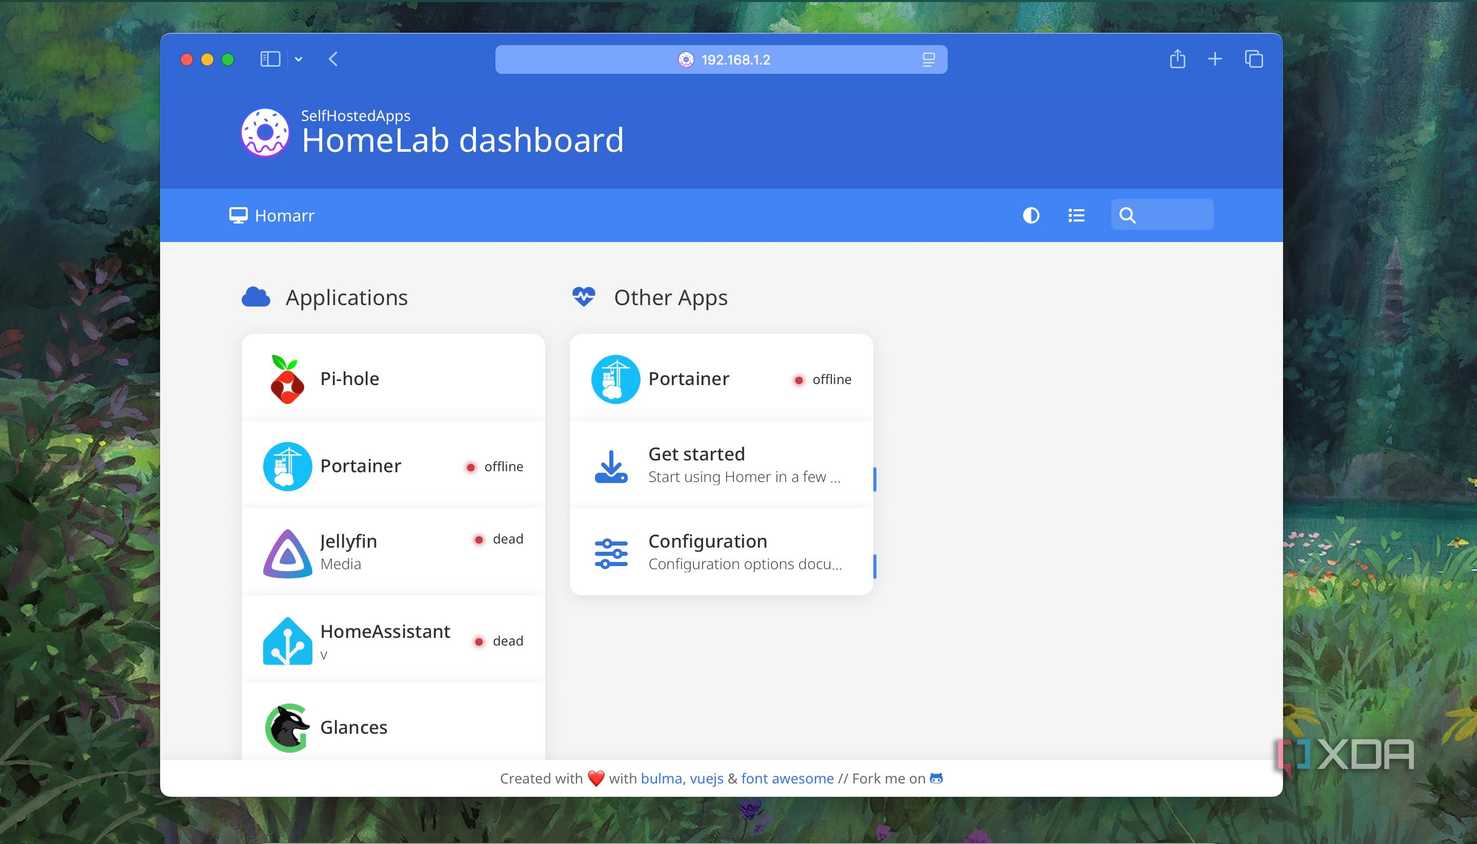The width and height of the screenshot is (1477, 844).
Task: Click the Pi-hole raspberry logo
Action: pyautogui.click(x=287, y=379)
